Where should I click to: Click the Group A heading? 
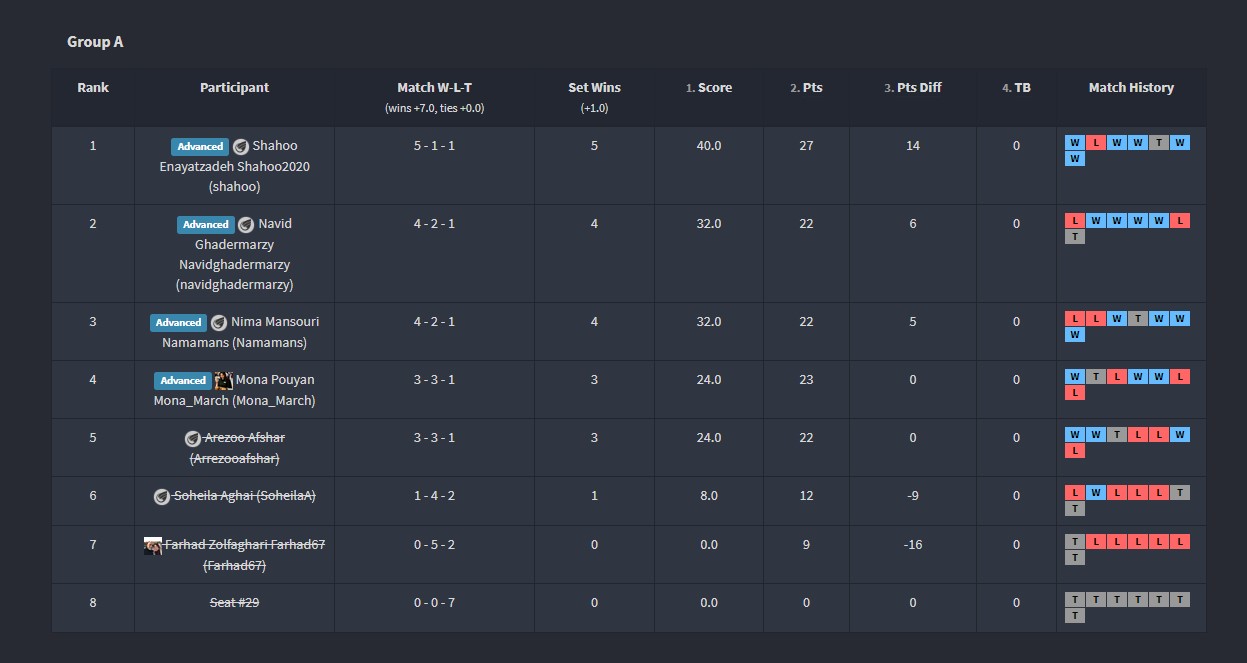click(x=95, y=42)
